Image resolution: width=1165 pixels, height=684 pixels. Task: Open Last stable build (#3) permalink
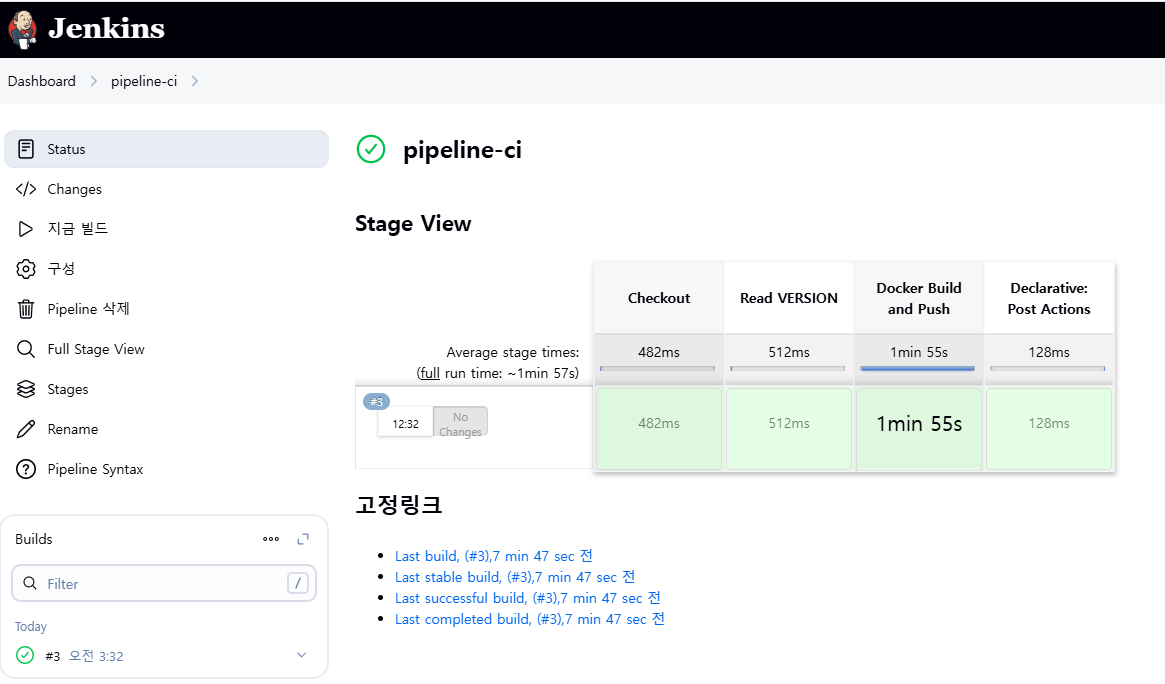coord(515,577)
